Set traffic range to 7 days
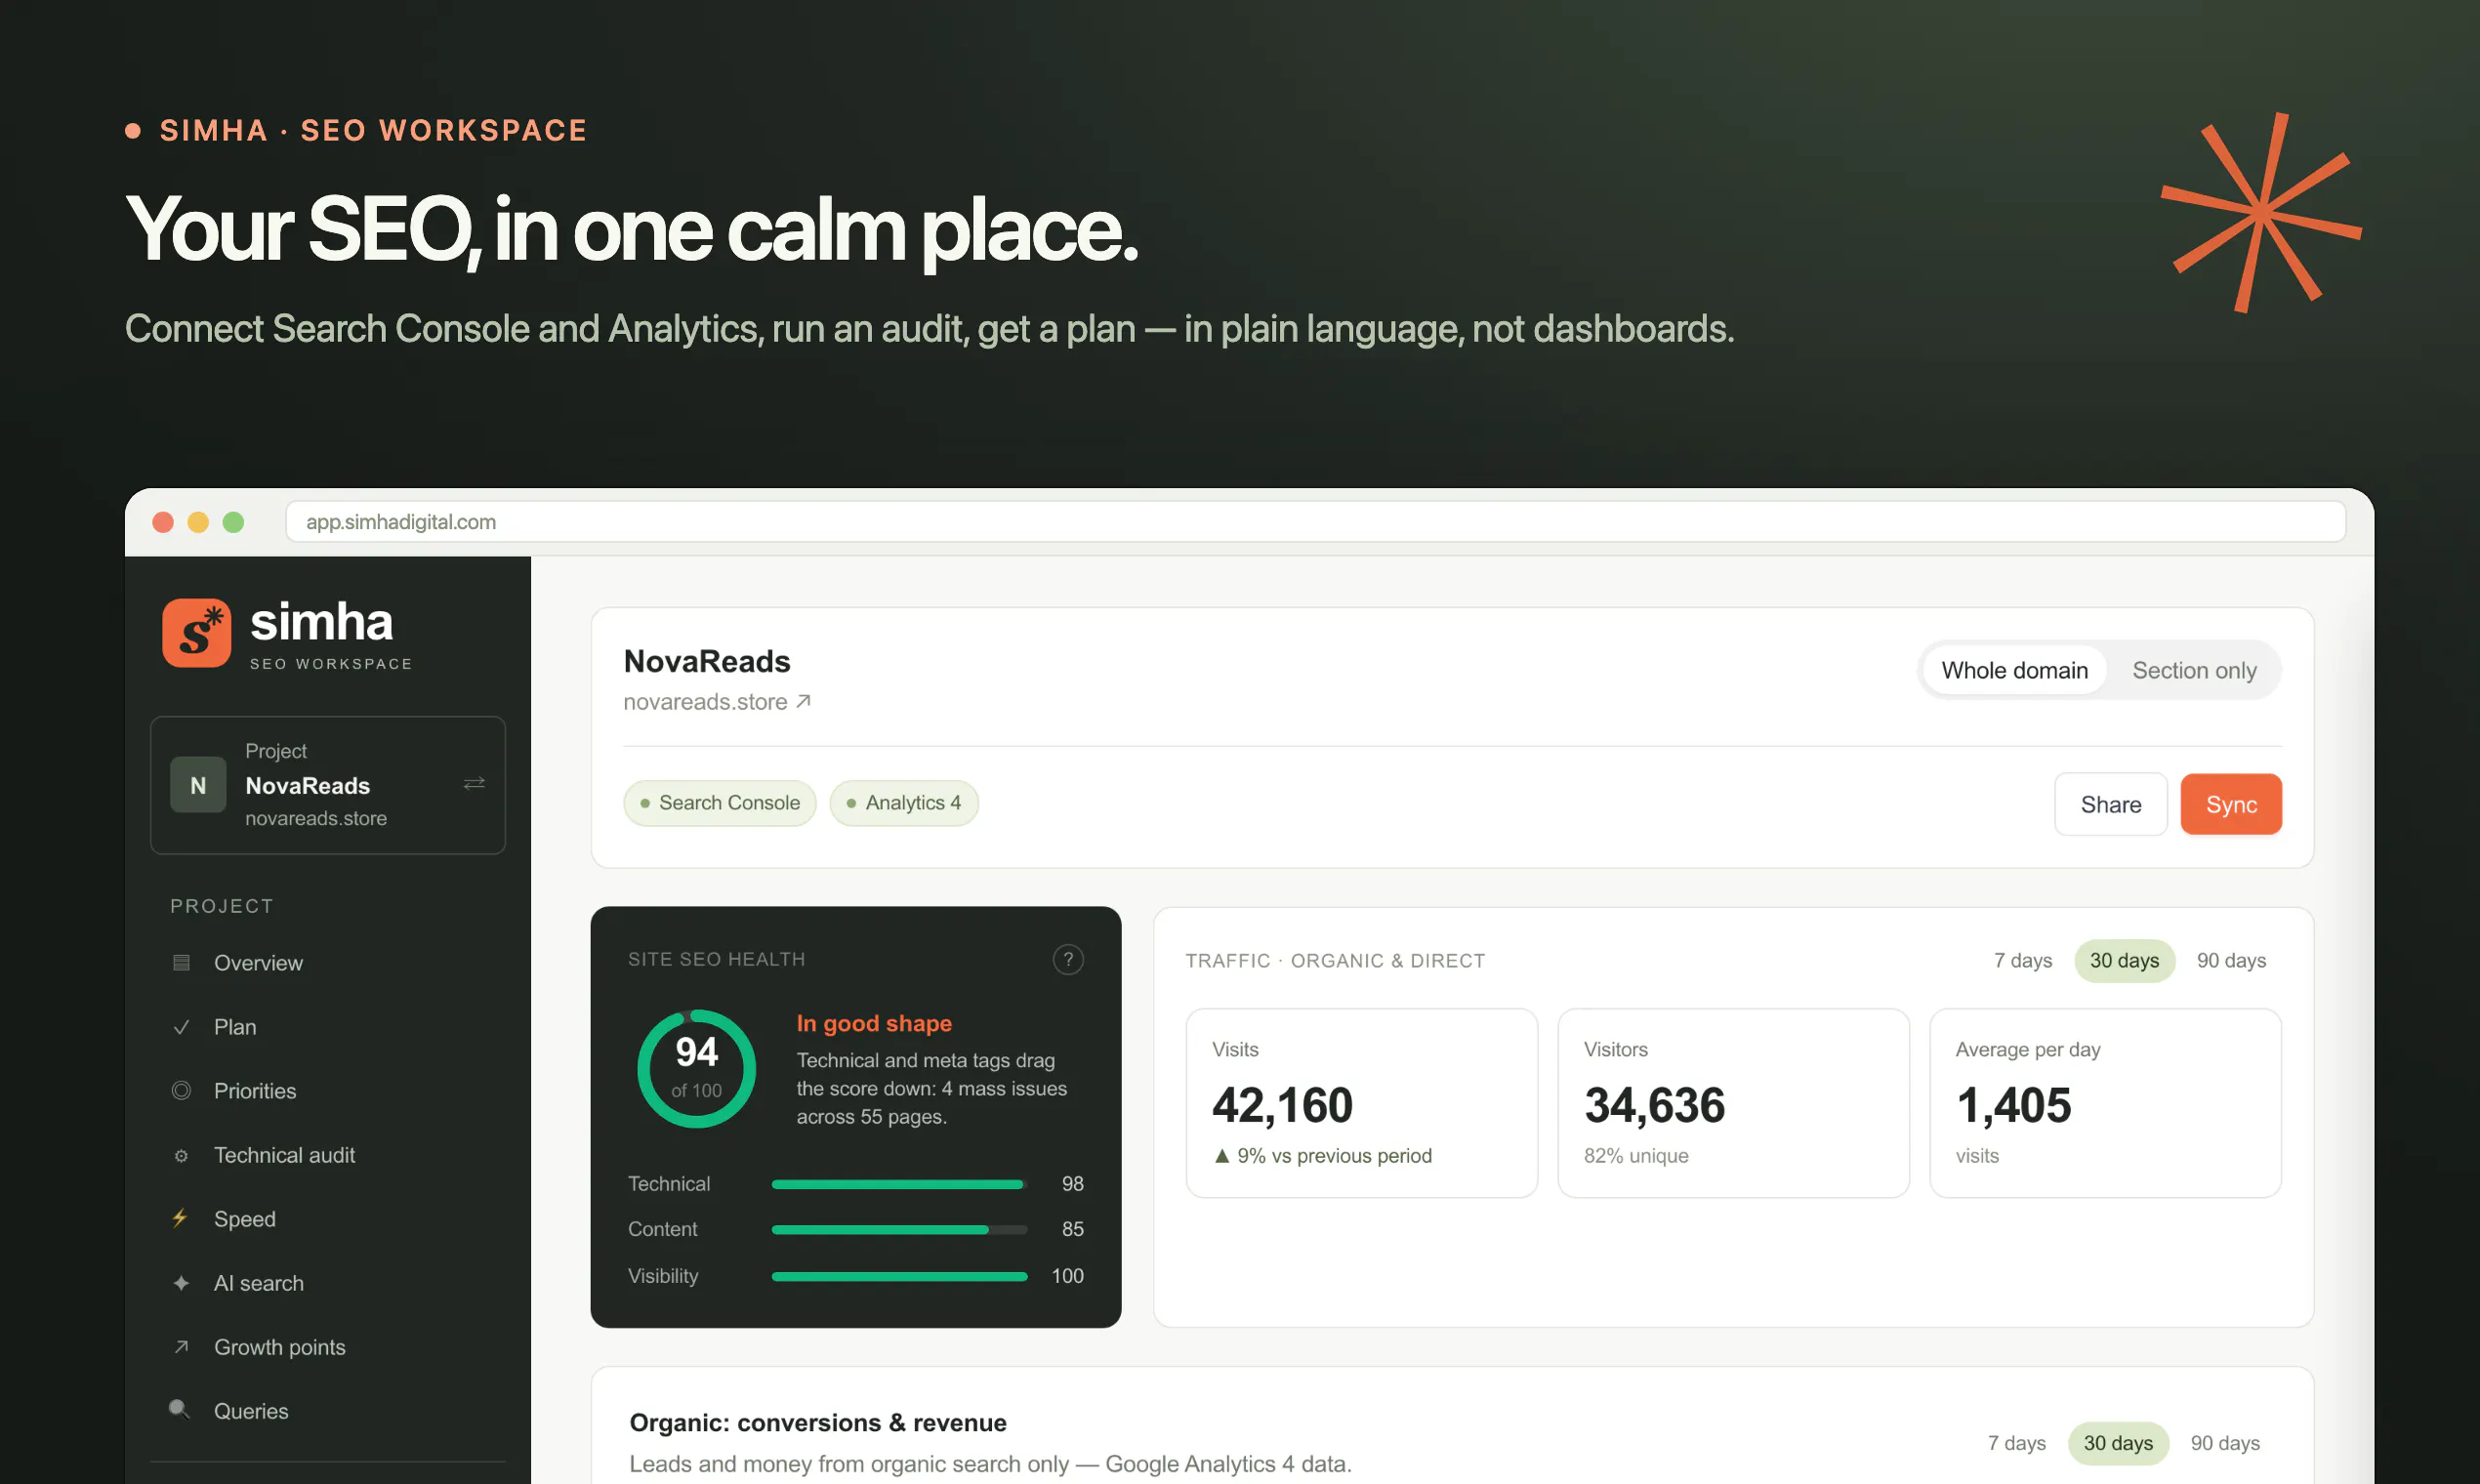2480x1484 pixels. tap(2022, 960)
